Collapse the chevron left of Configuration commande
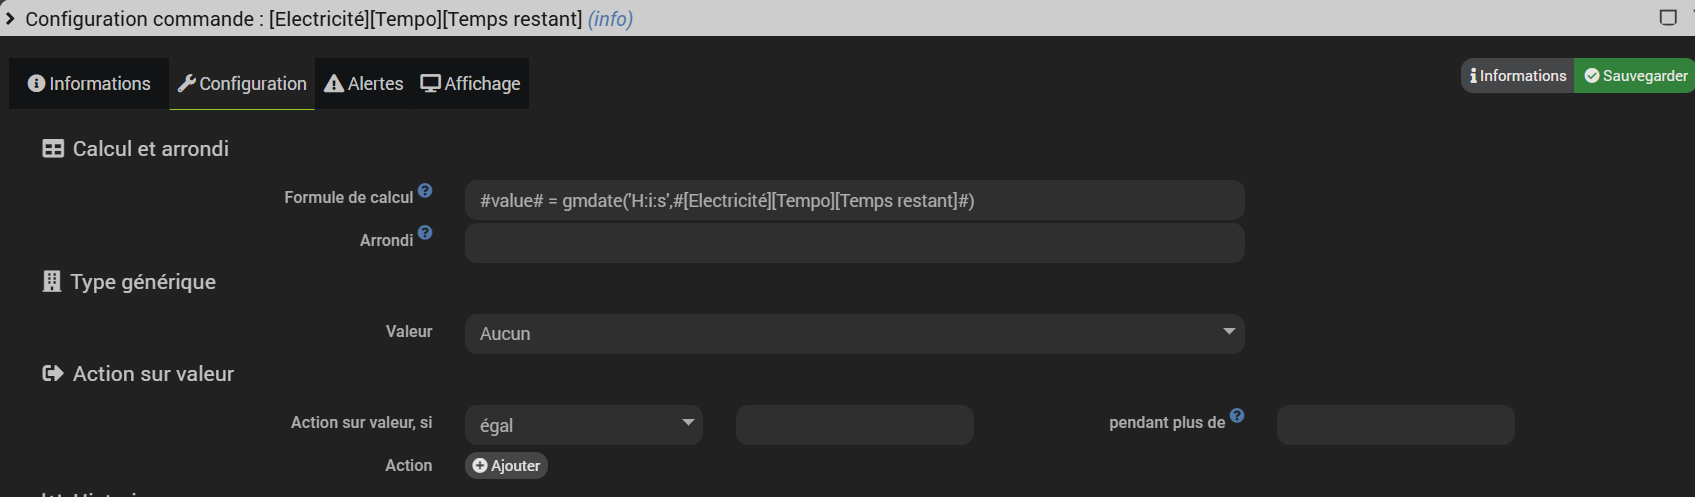This screenshot has height=497, width=1695. click(10, 18)
